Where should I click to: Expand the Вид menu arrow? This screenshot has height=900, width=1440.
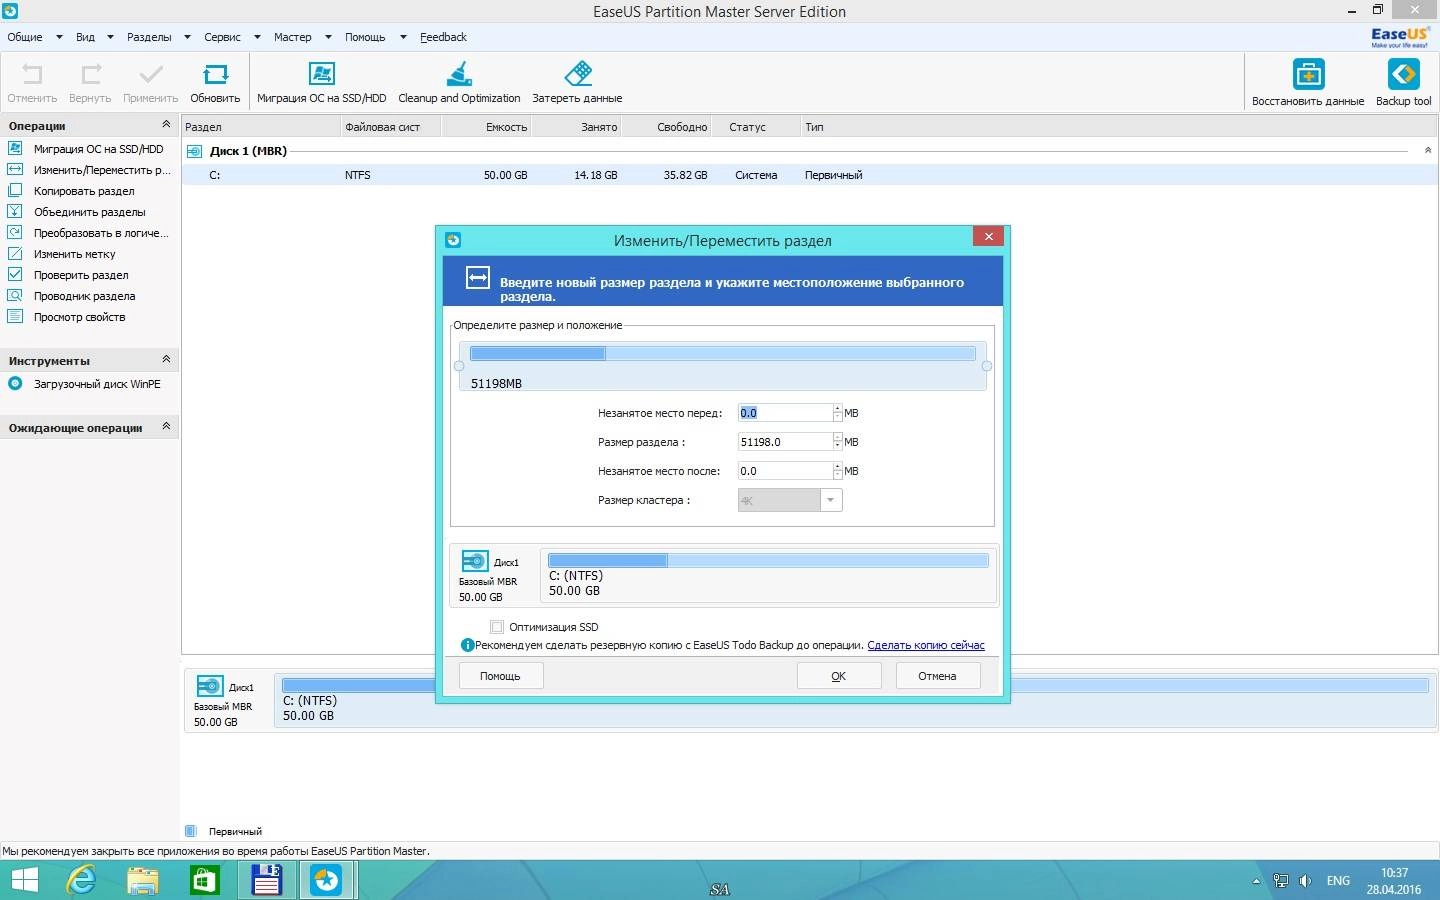[x=110, y=37]
